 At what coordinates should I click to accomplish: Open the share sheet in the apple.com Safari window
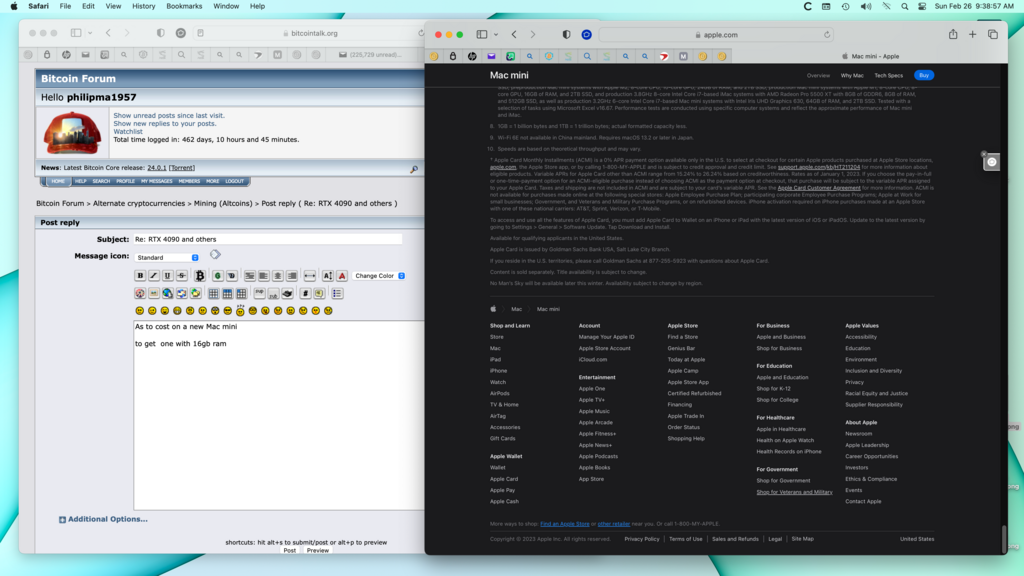coord(953,35)
